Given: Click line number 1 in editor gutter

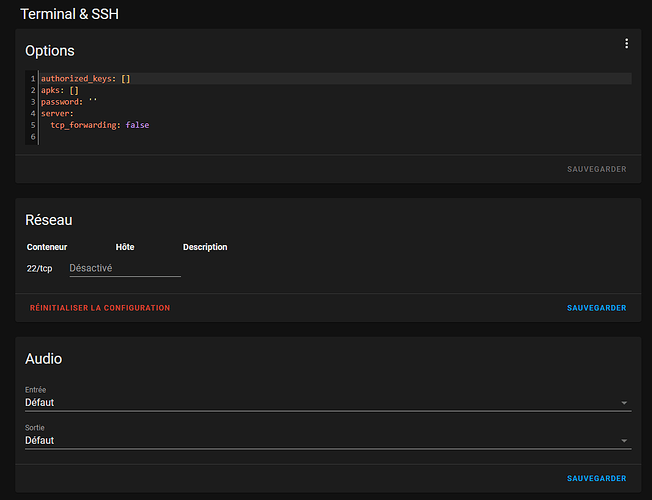Looking at the screenshot, I should [33, 79].
